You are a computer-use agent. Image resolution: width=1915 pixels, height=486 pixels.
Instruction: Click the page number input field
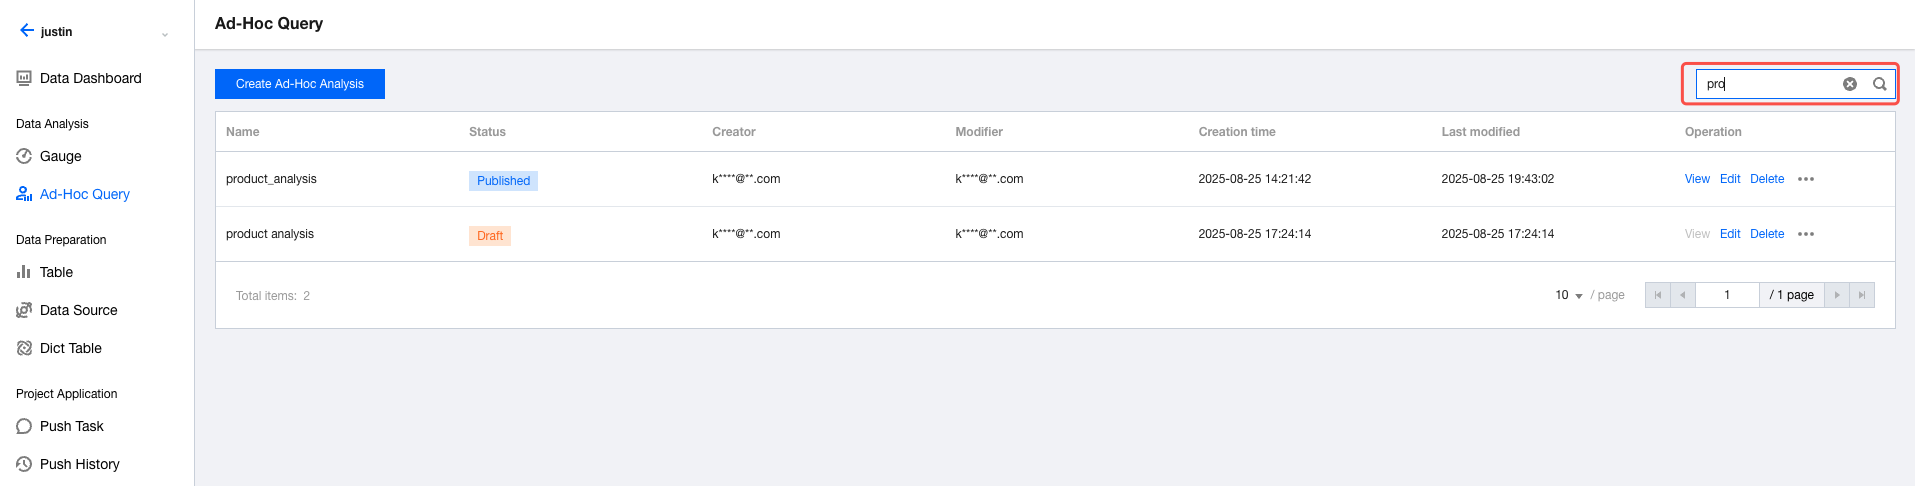click(1727, 295)
